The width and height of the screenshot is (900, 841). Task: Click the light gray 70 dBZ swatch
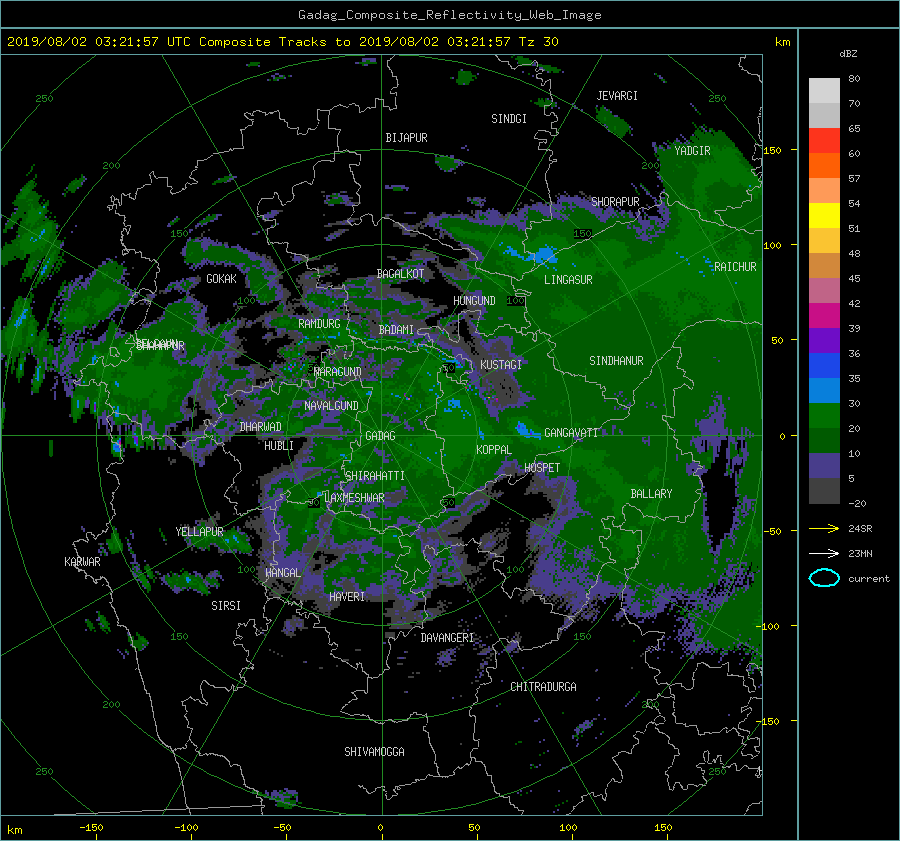tap(824, 91)
